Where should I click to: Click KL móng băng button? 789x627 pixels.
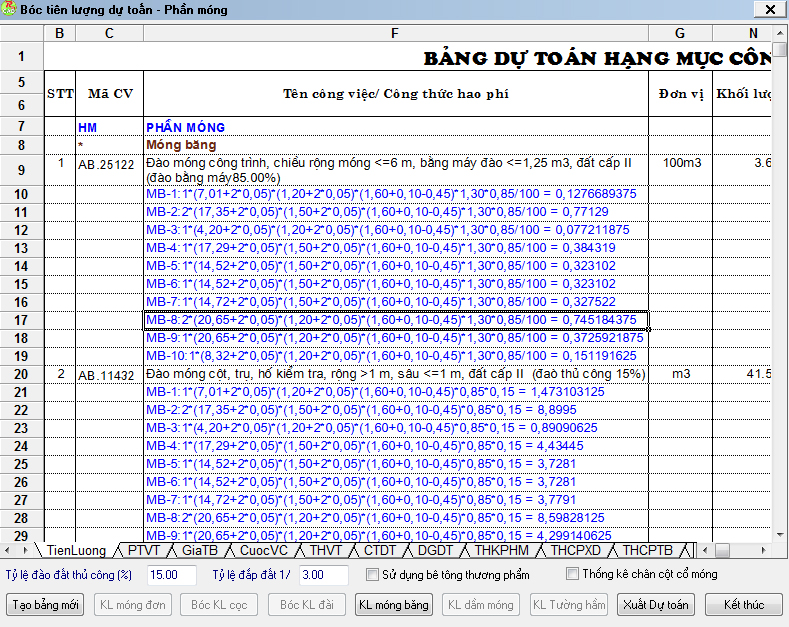click(x=394, y=605)
